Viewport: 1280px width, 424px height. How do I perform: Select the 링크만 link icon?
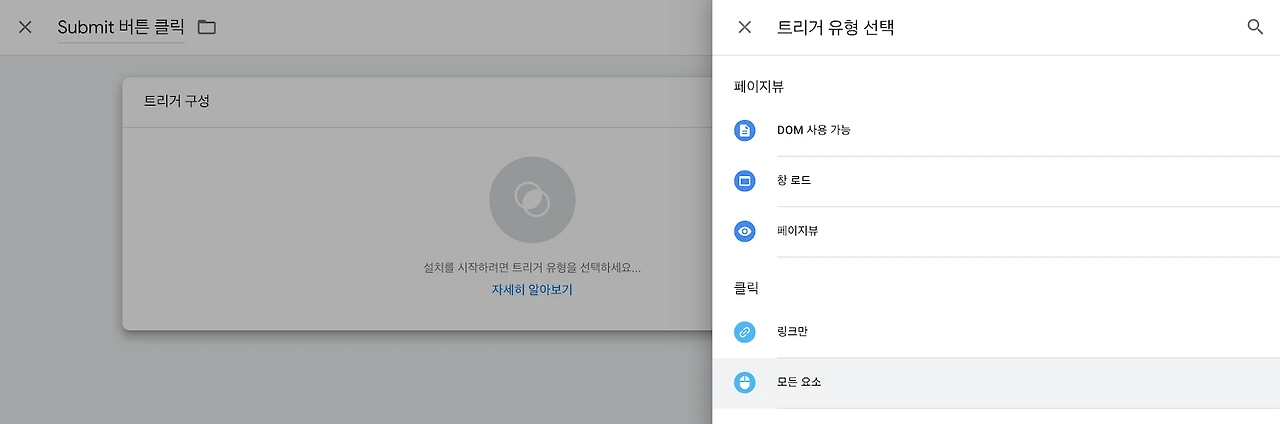744,332
